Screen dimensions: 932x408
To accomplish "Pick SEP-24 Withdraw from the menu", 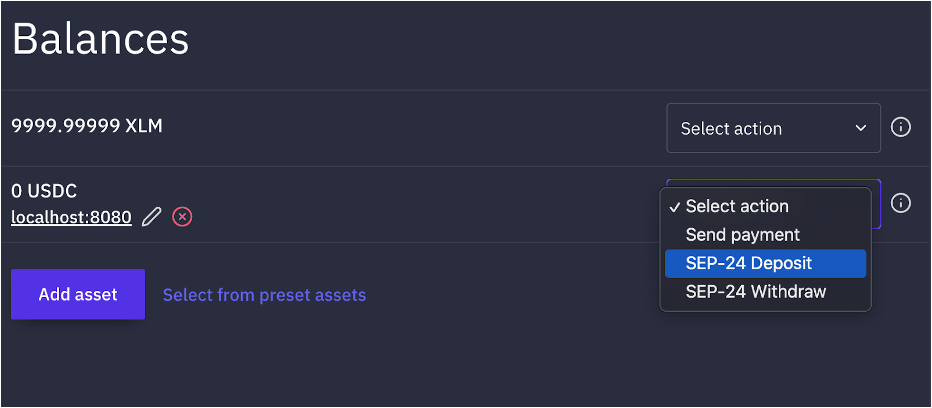I will (x=755, y=292).
